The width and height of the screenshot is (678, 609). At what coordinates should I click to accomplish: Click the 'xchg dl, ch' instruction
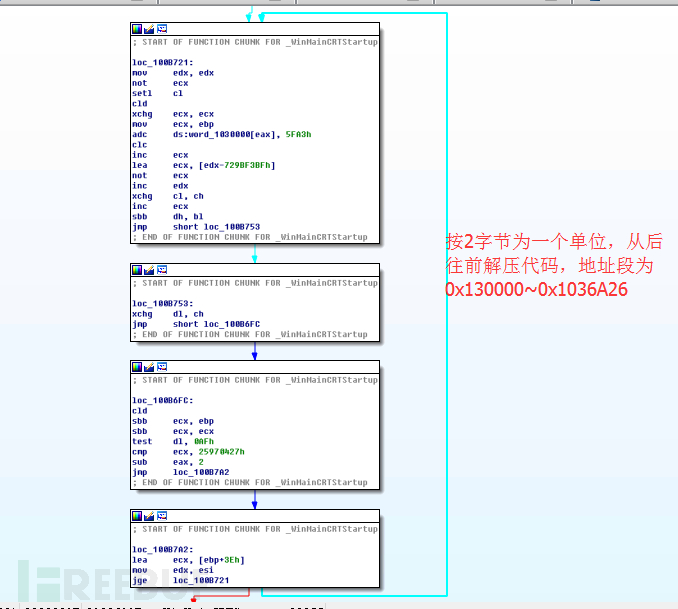(168, 314)
